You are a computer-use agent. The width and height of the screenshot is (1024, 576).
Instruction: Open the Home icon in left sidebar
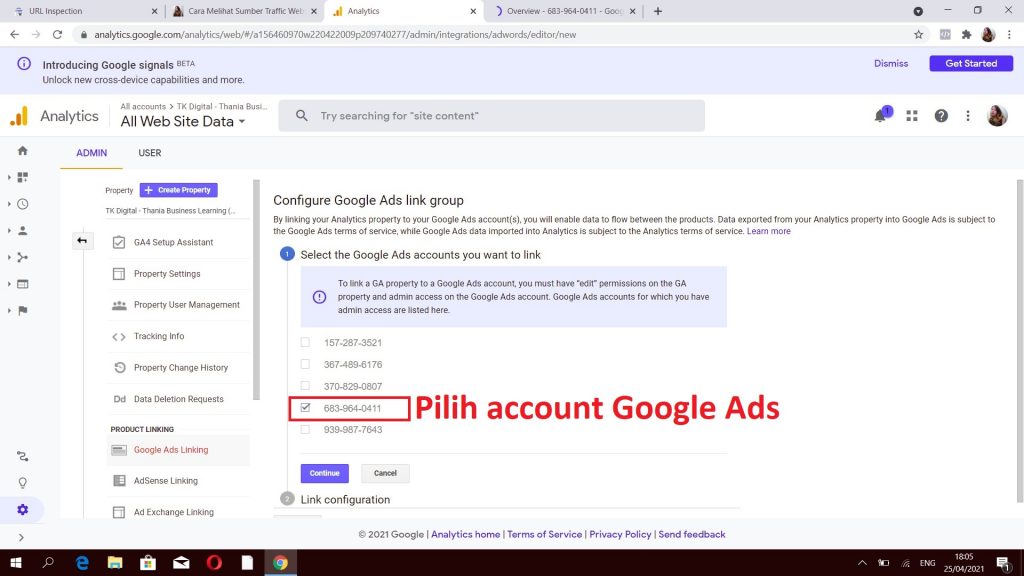coord(23,151)
